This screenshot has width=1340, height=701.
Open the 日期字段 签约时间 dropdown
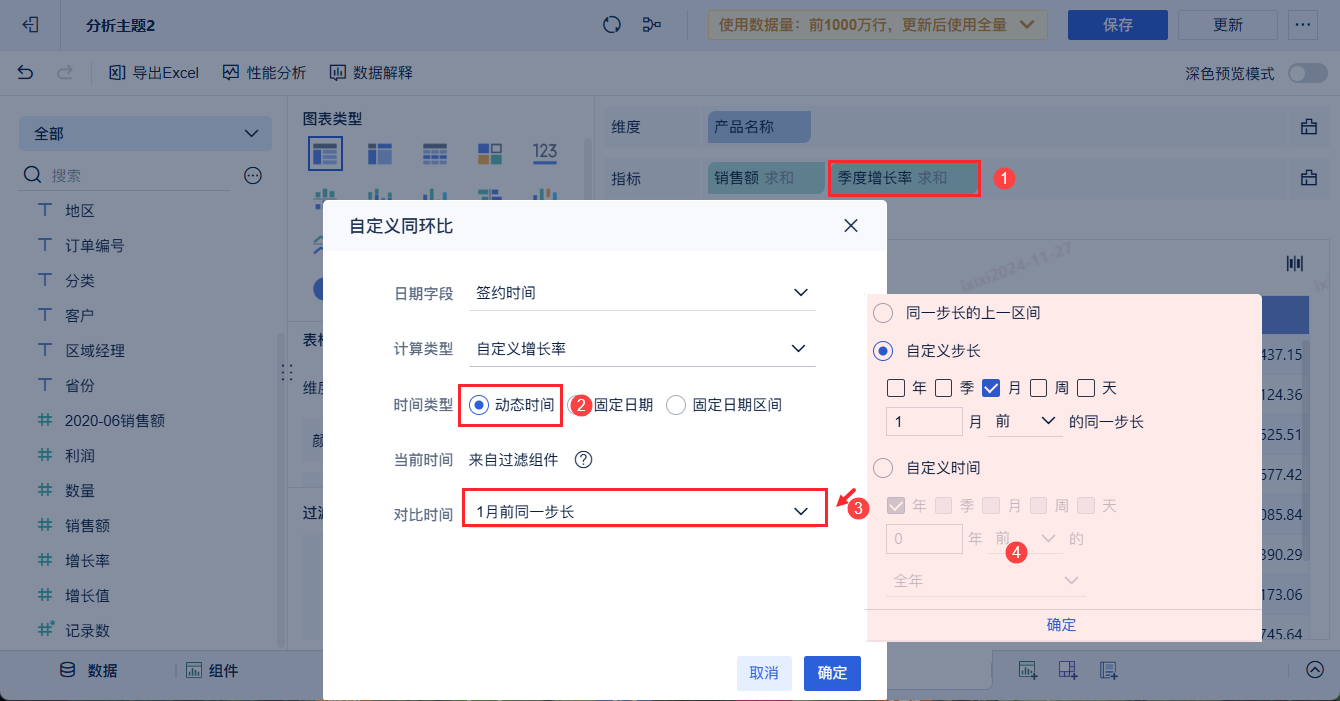pos(642,293)
